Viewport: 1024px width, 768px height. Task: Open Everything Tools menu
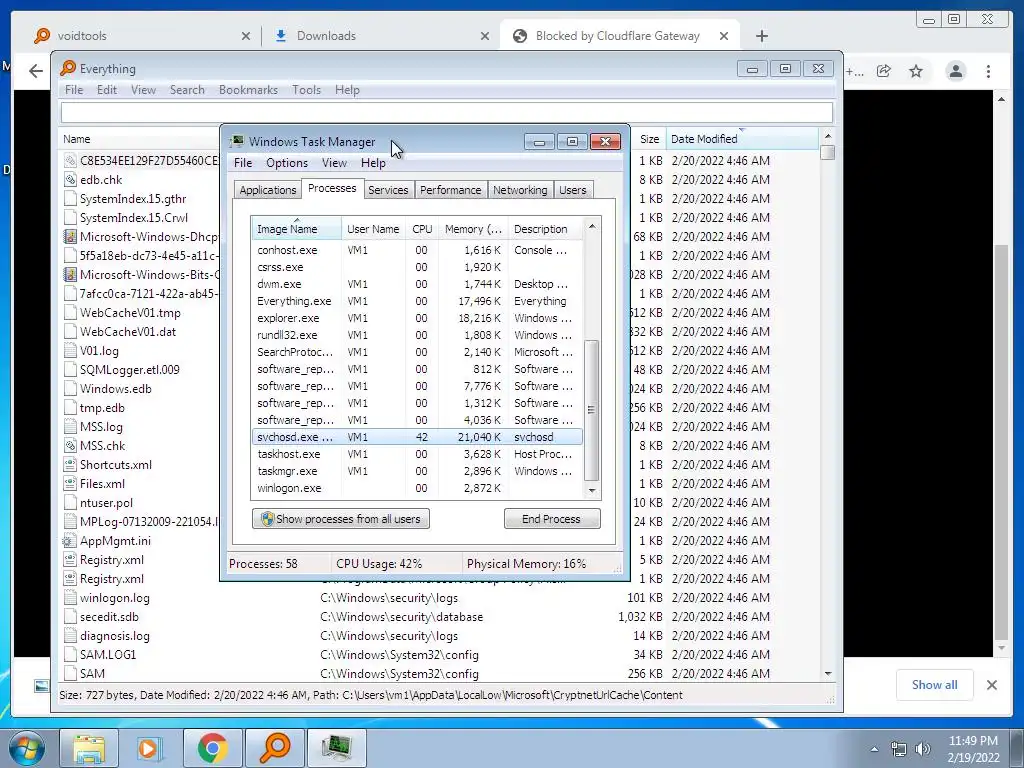(306, 89)
